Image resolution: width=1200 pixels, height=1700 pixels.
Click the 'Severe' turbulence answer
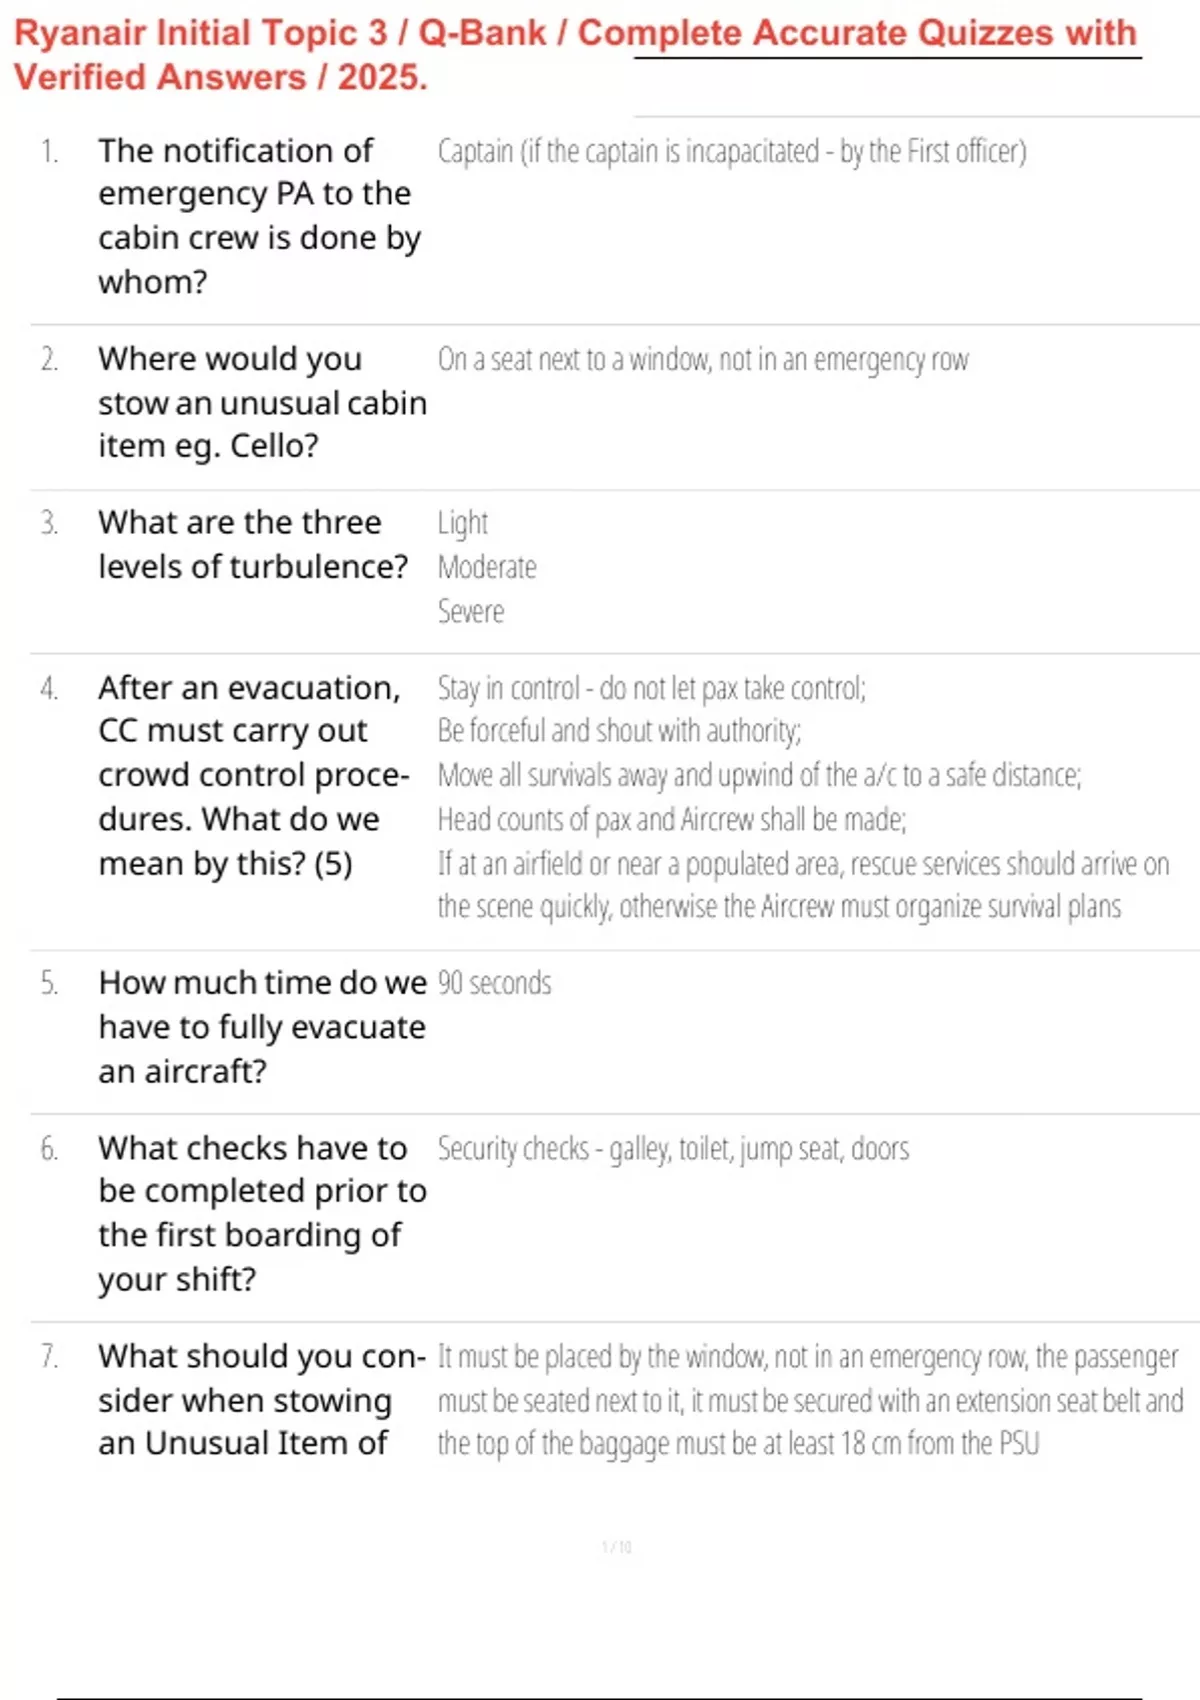[x=471, y=611]
